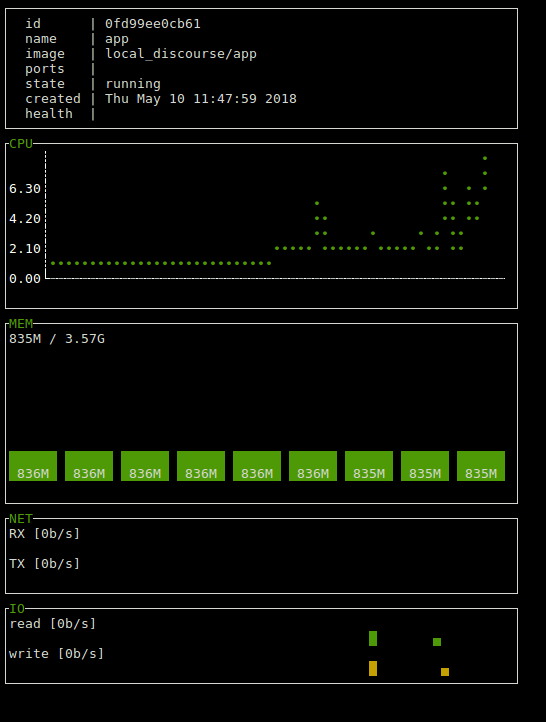This screenshot has width=546, height=722.
Task: Click the taller yellow IO write bar
Action: pyautogui.click(x=373, y=668)
